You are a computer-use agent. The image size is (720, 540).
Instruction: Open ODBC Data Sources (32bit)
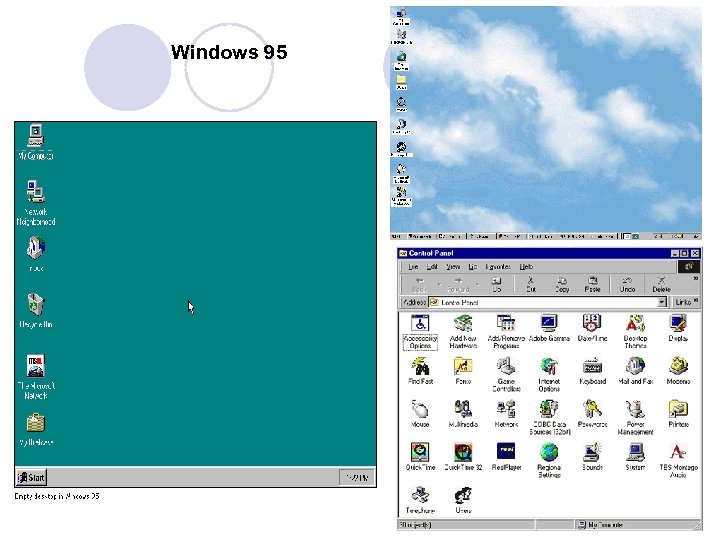point(549,417)
